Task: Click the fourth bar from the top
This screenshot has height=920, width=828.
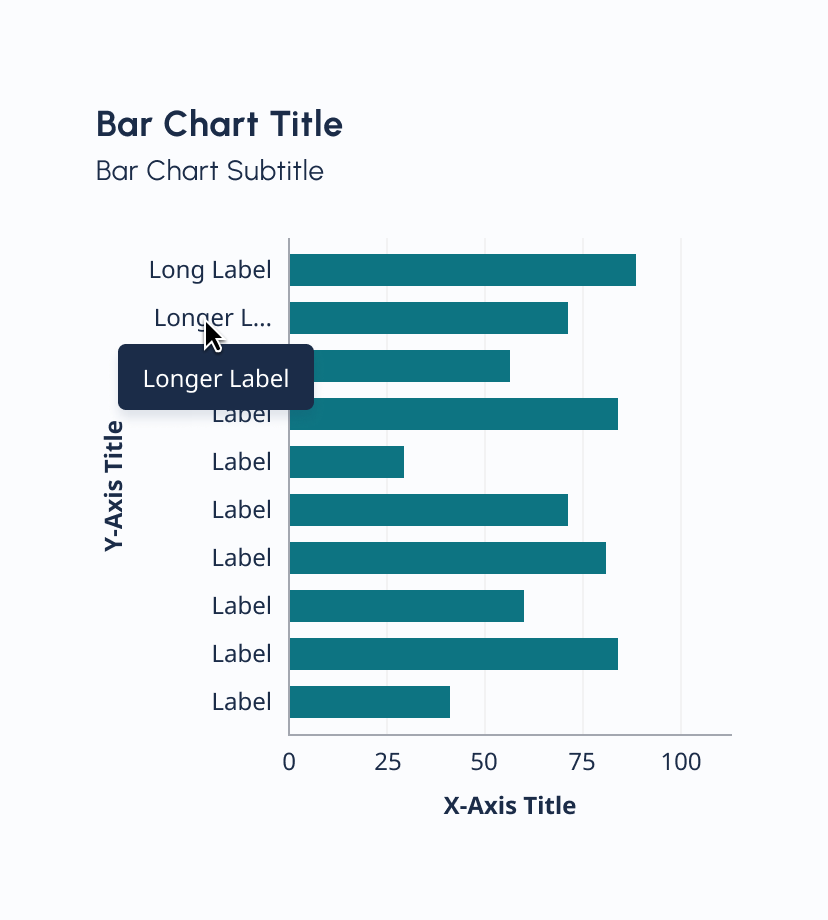Action: [x=453, y=414]
